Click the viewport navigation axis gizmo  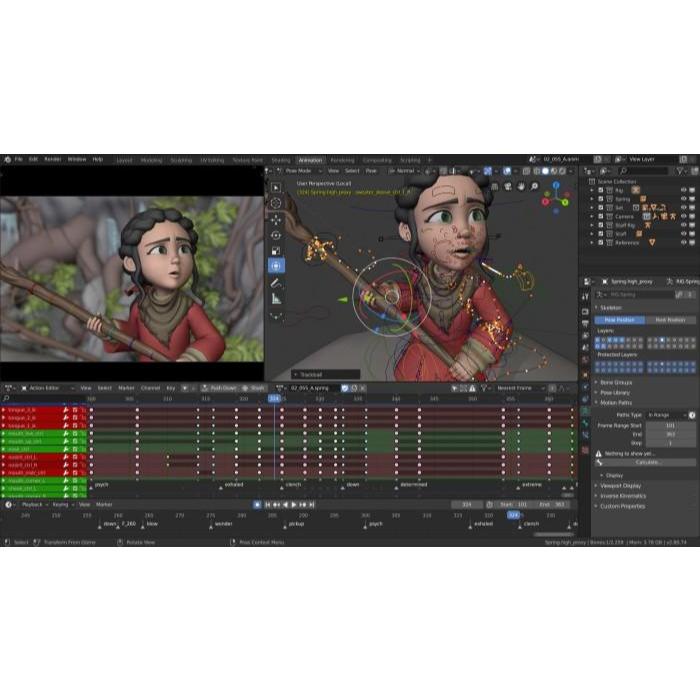(x=551, y=197)
